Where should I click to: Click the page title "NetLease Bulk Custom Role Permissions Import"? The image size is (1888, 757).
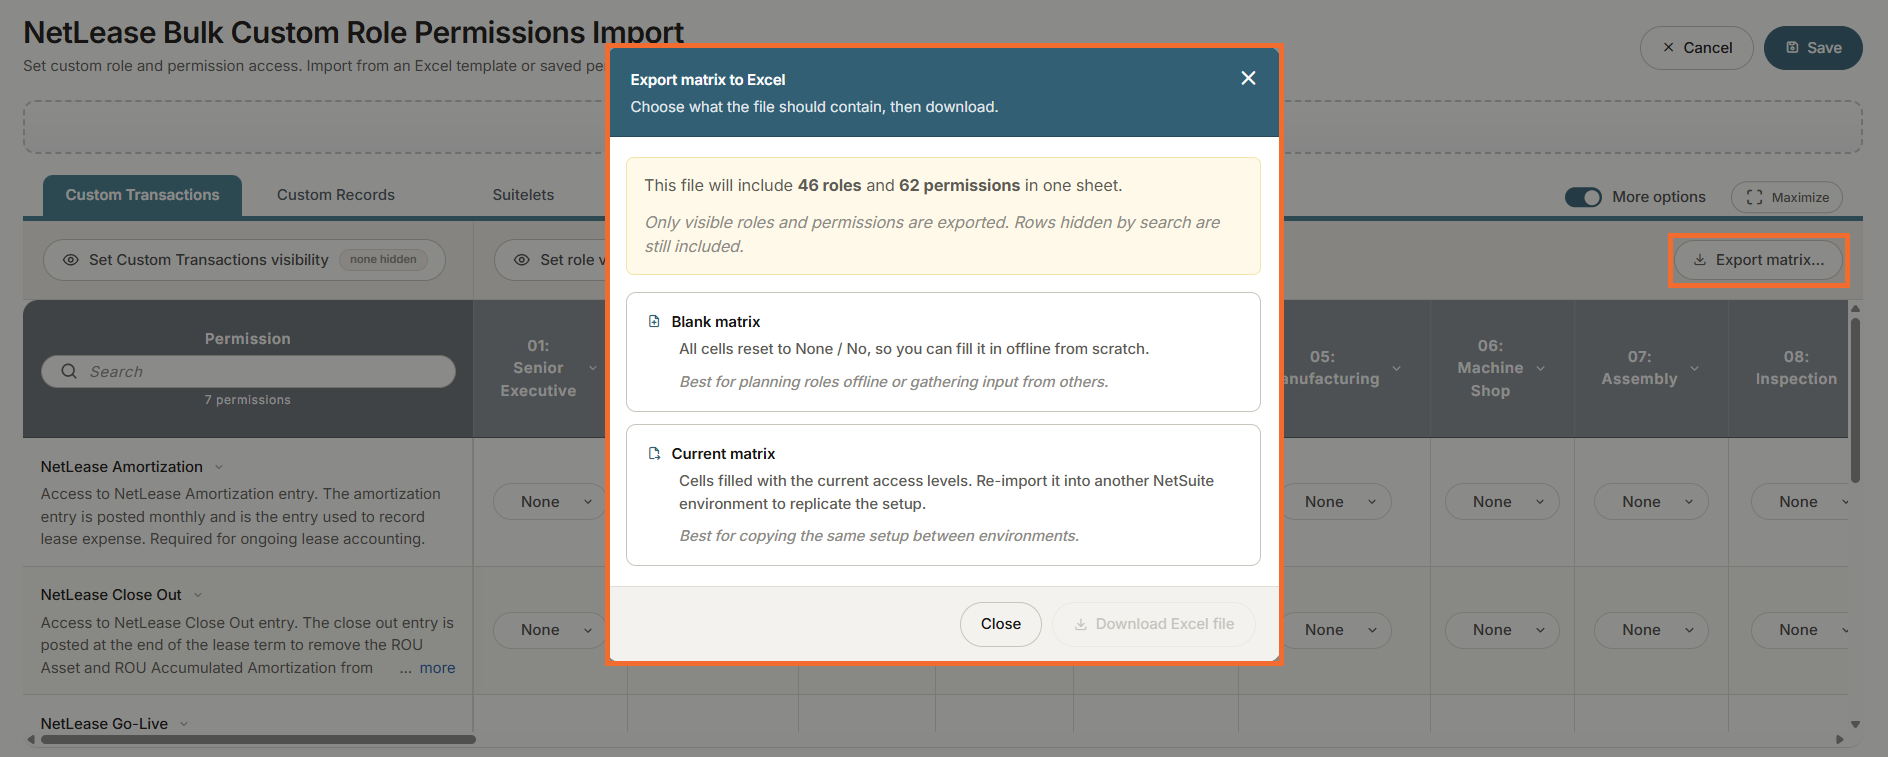coord(354,32)
